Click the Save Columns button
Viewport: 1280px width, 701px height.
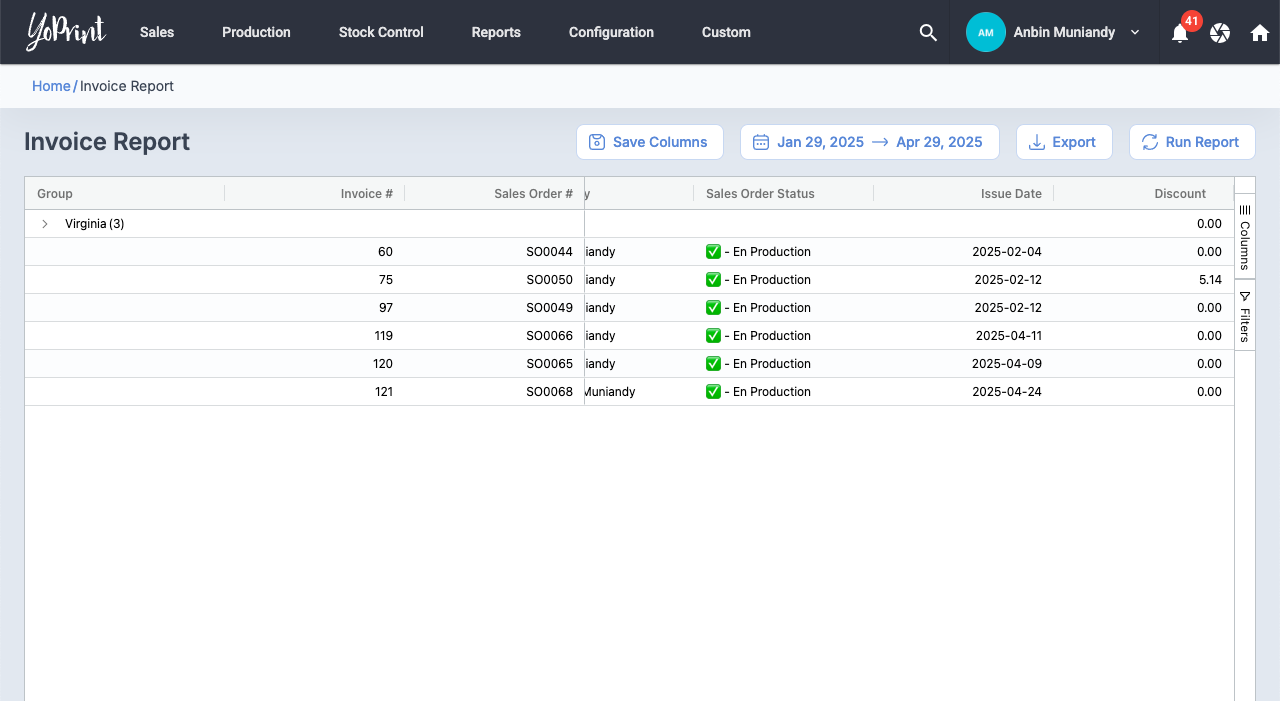(x=649, y=142)
